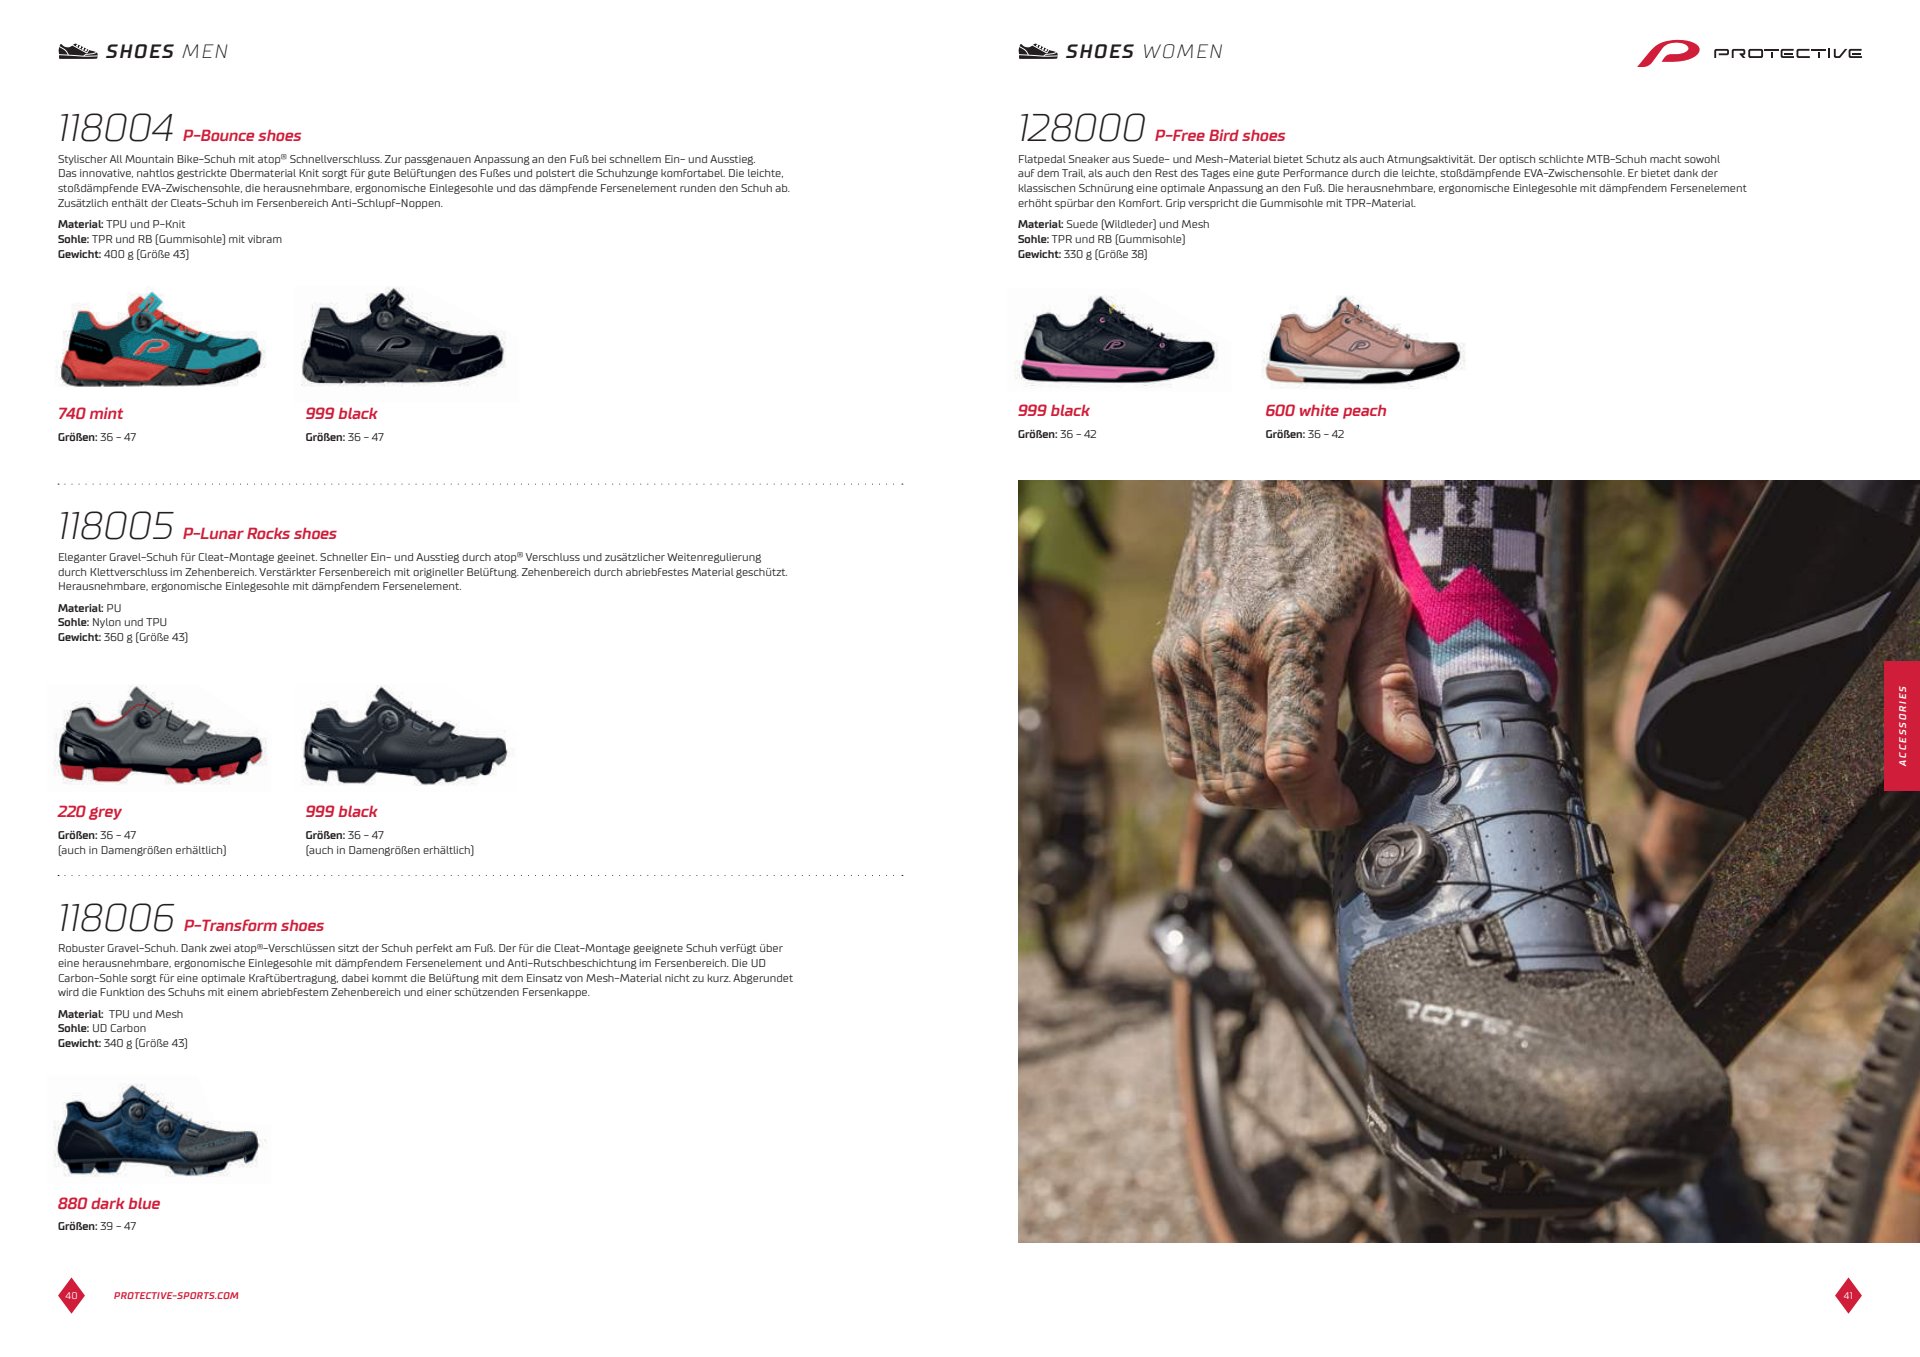The image size is (1920, 1357).
Task: Click the red diamond page 41 marker
Action: click(x=1848, y=1295)
